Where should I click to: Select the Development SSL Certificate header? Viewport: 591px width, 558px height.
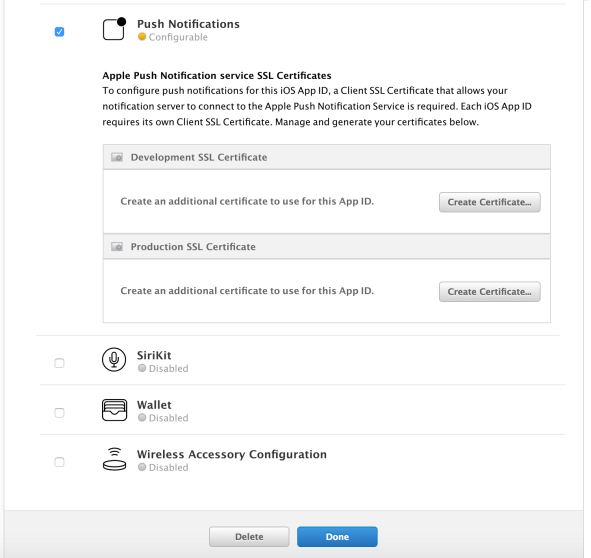[x=327, y=157]
